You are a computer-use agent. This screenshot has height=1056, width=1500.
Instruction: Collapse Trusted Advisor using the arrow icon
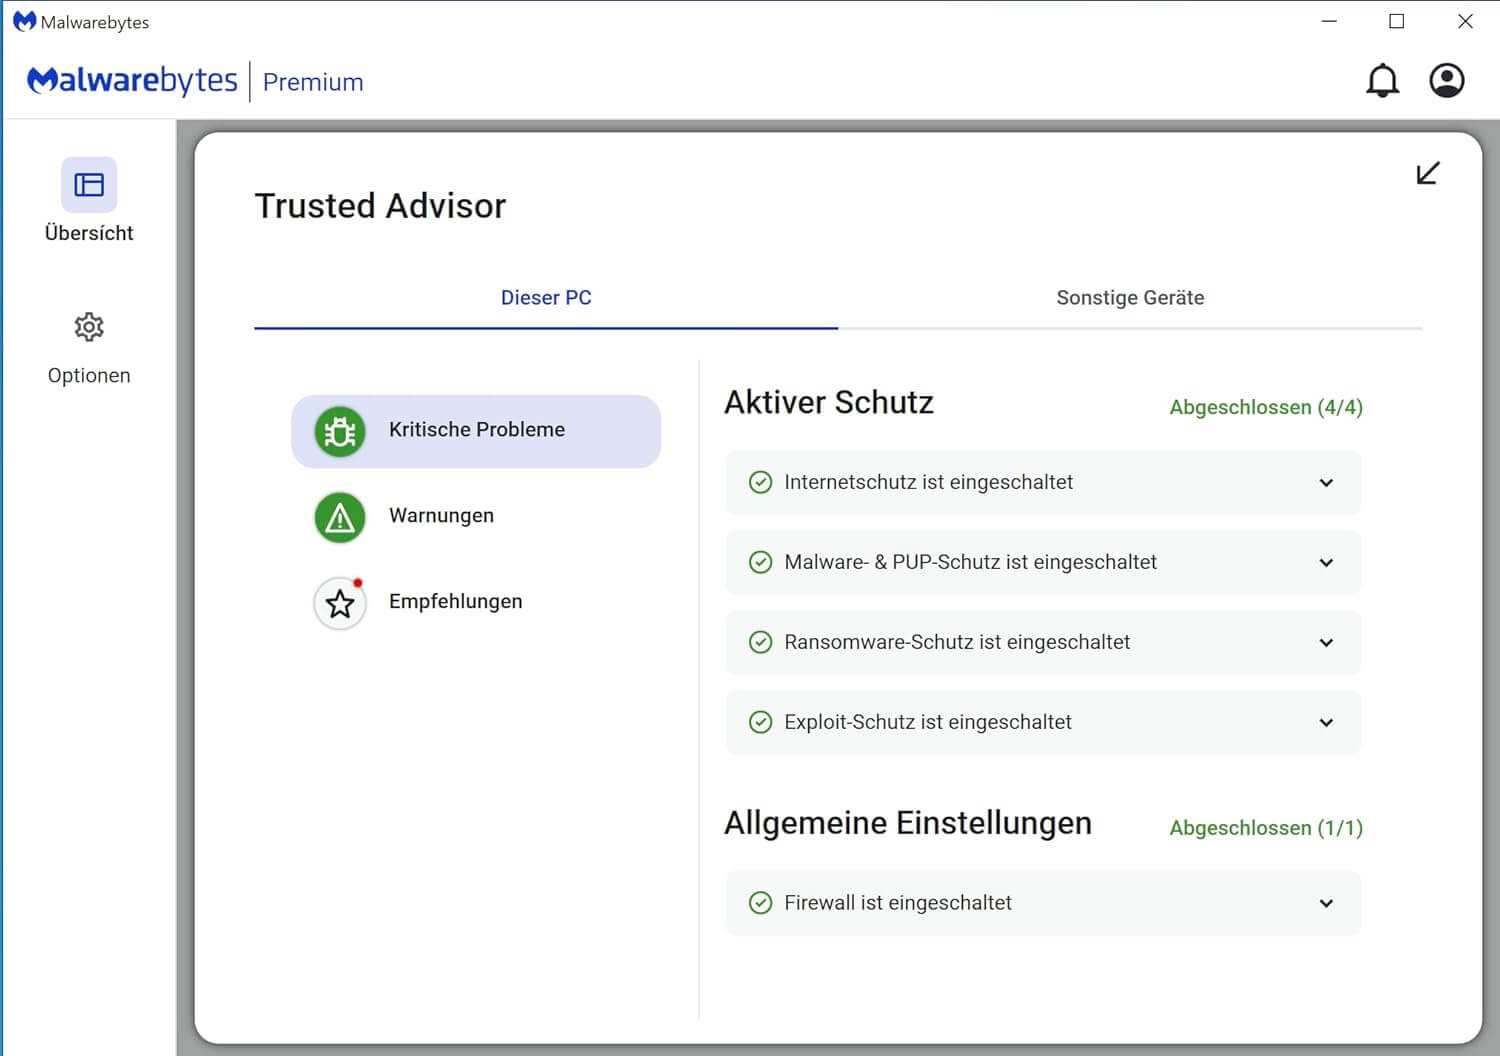pyautogui.click(x=1427, y=172)
